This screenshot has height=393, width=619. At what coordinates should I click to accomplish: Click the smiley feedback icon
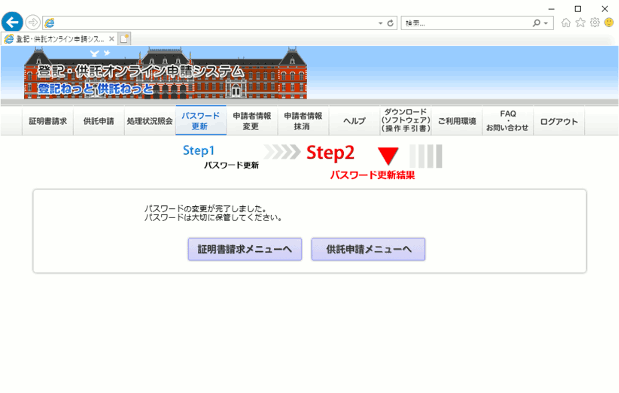point(609,23)
